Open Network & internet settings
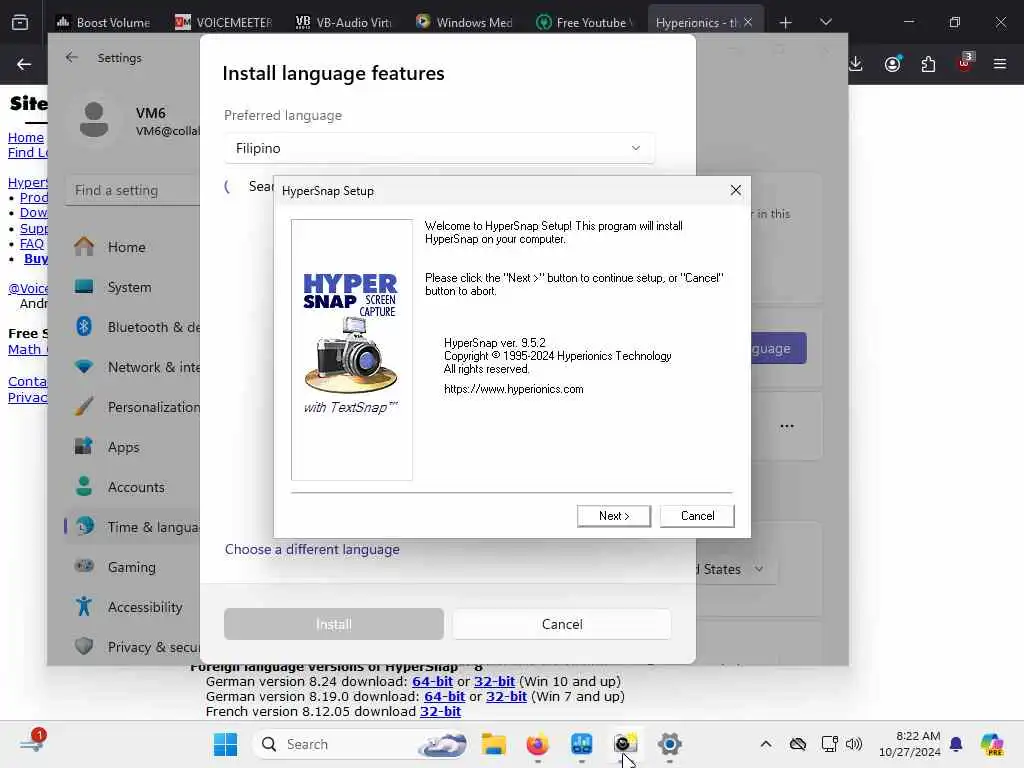The height and width of the screenshot is (768, 1024). [134, 367]
